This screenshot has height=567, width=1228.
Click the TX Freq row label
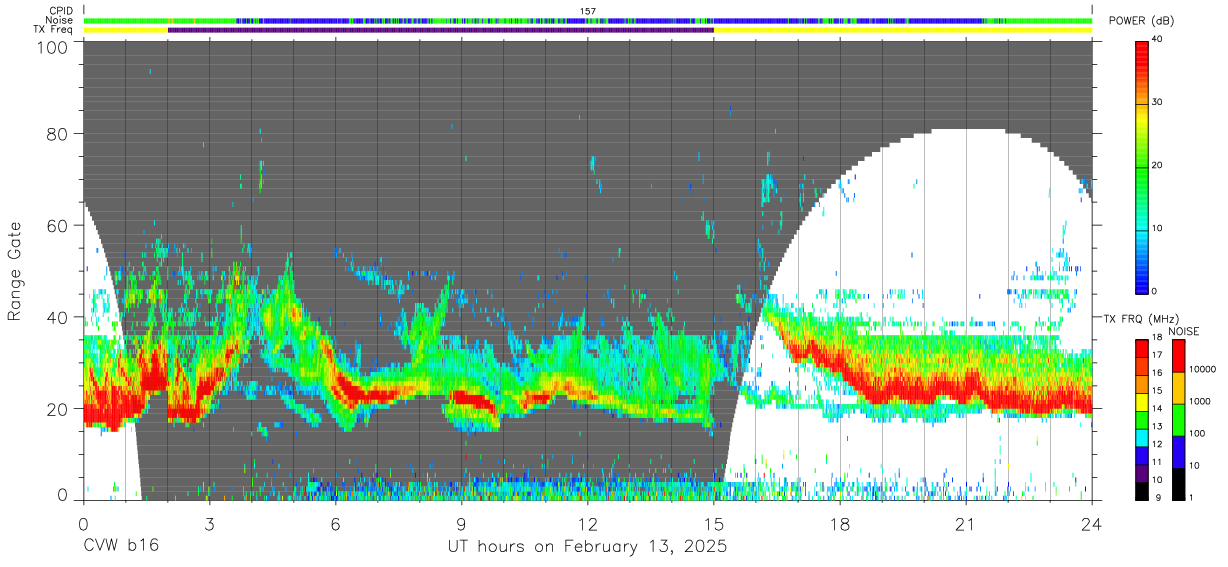pyautogui.click(x=54, y=30)
